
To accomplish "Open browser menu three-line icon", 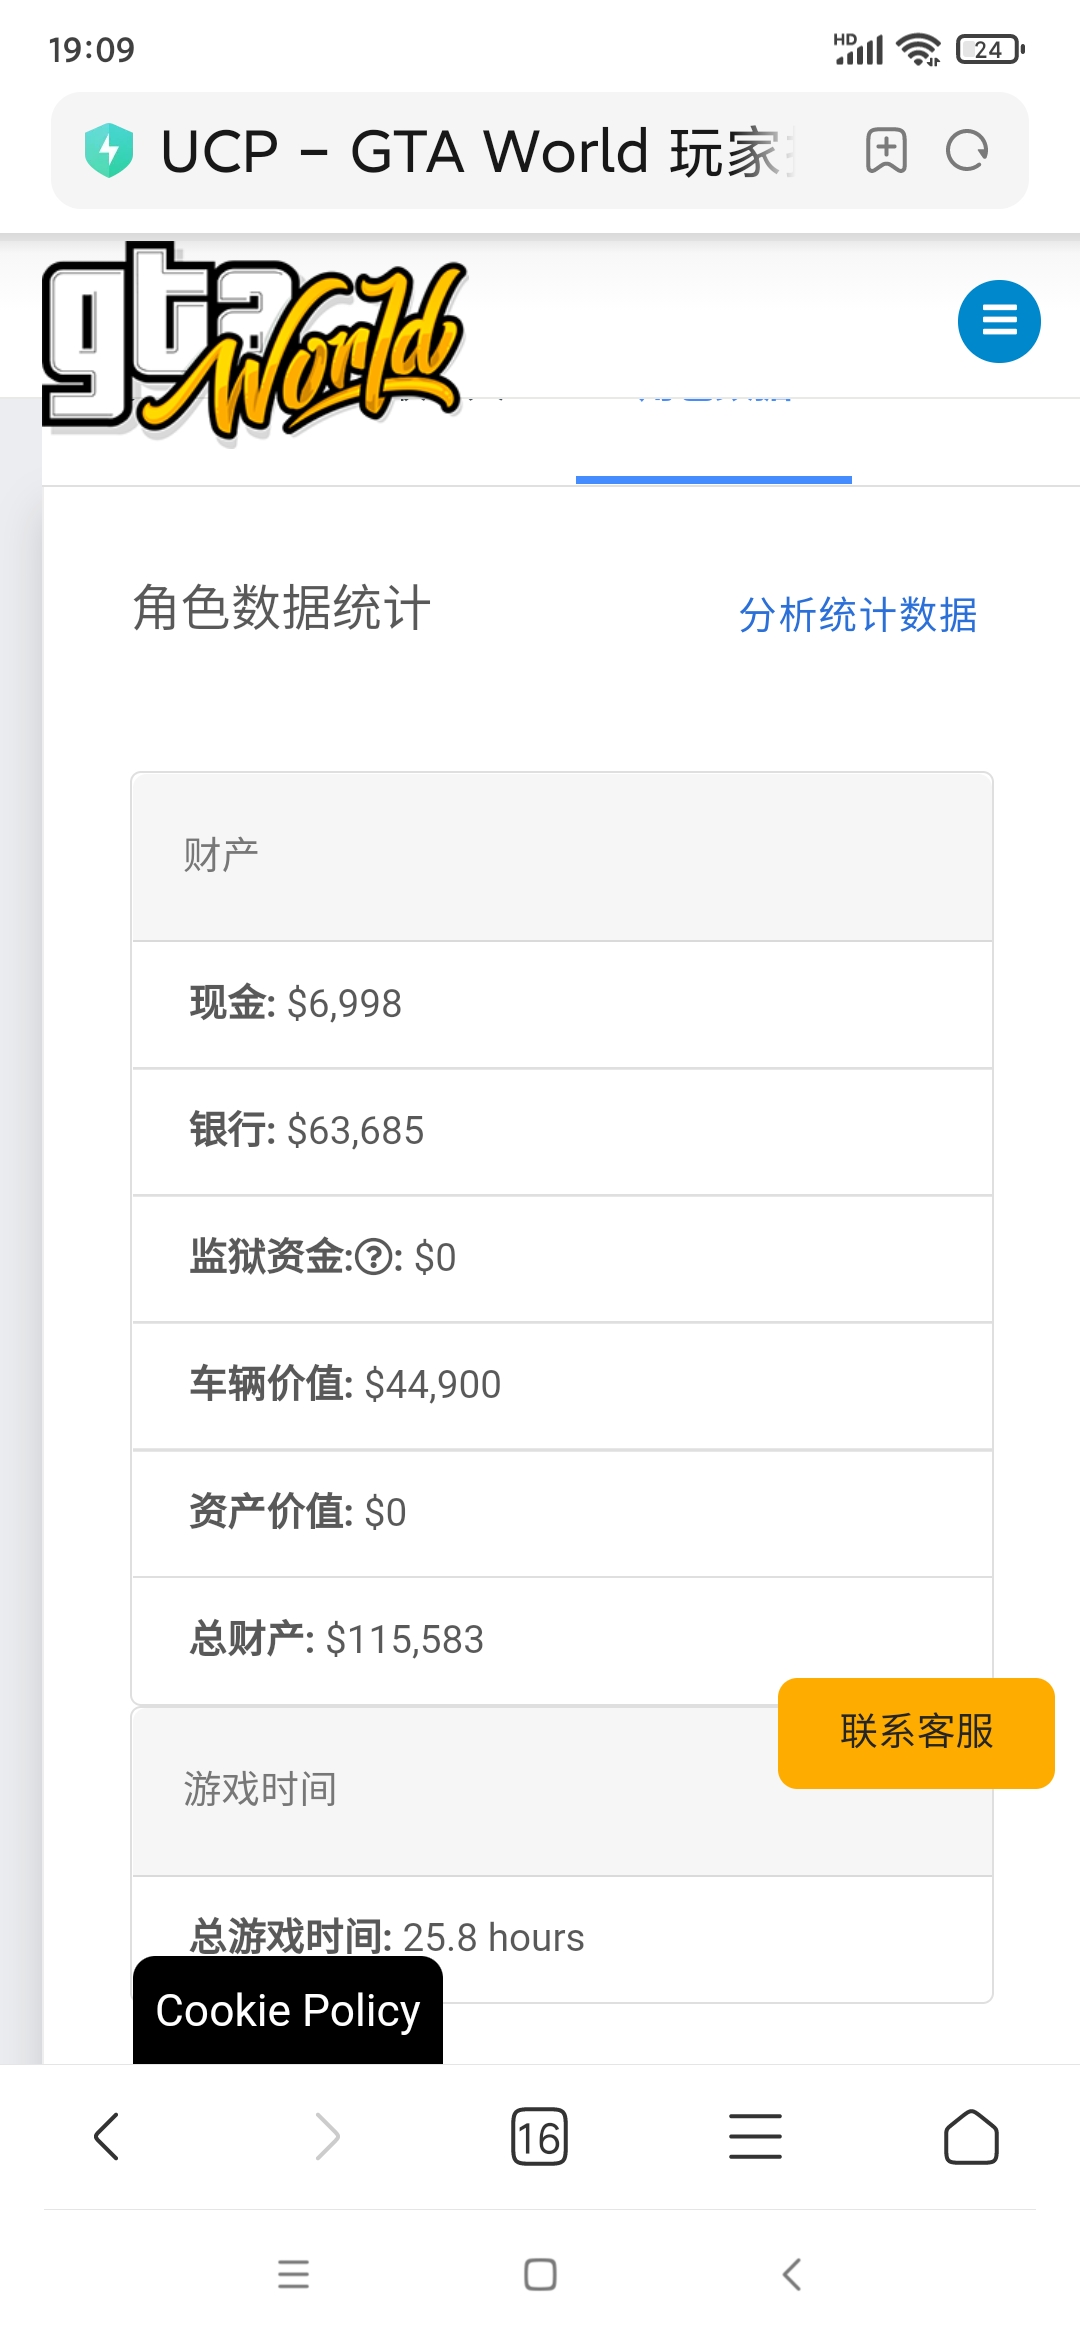I will click(755, 2137).
